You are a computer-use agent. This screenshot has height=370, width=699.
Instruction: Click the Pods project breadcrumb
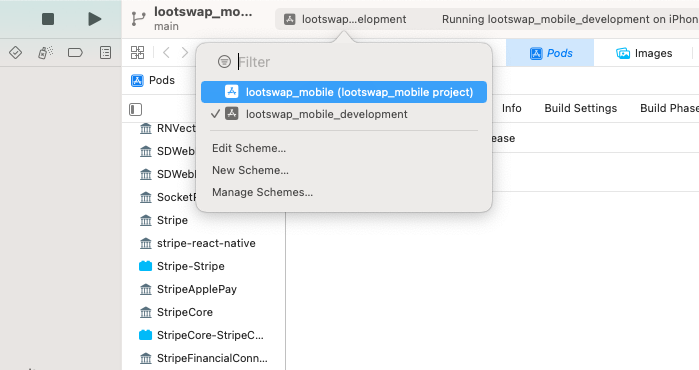(x=153, y=80)
